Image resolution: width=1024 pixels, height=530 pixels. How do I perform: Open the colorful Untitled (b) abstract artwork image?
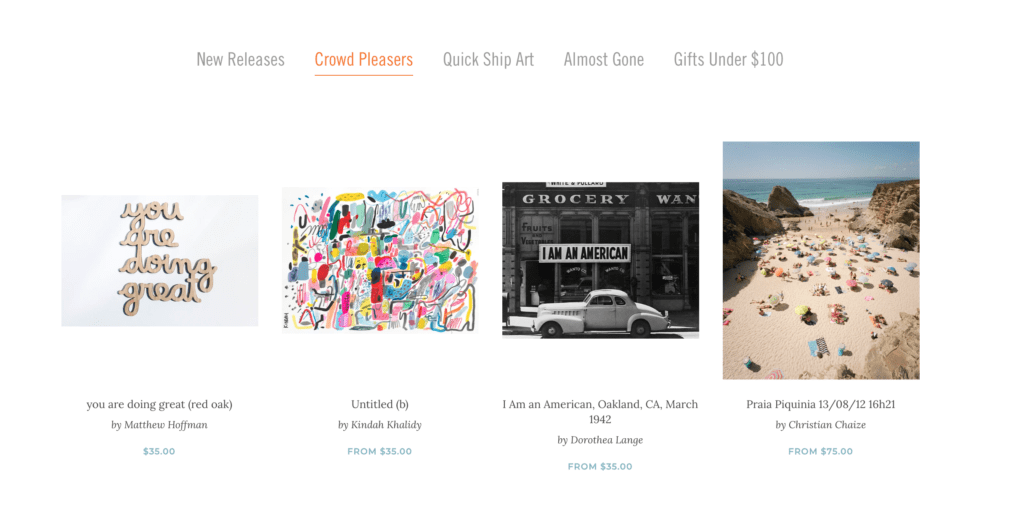pyautogui.click(x=380, y=260)
